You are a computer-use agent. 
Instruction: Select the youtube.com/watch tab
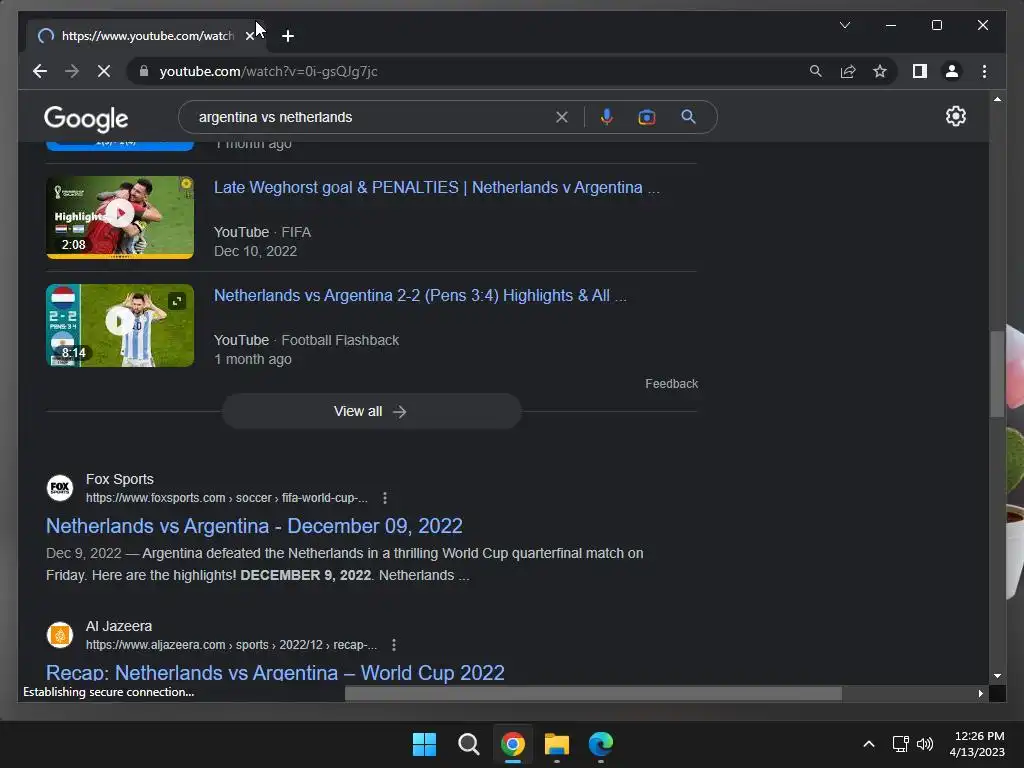(x=144, y=36)
